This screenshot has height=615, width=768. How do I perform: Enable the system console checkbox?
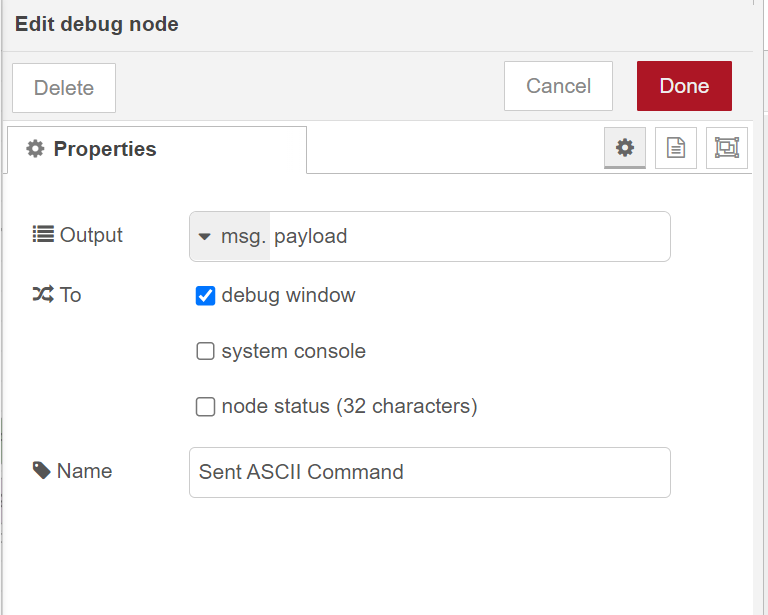pos(206,352)
